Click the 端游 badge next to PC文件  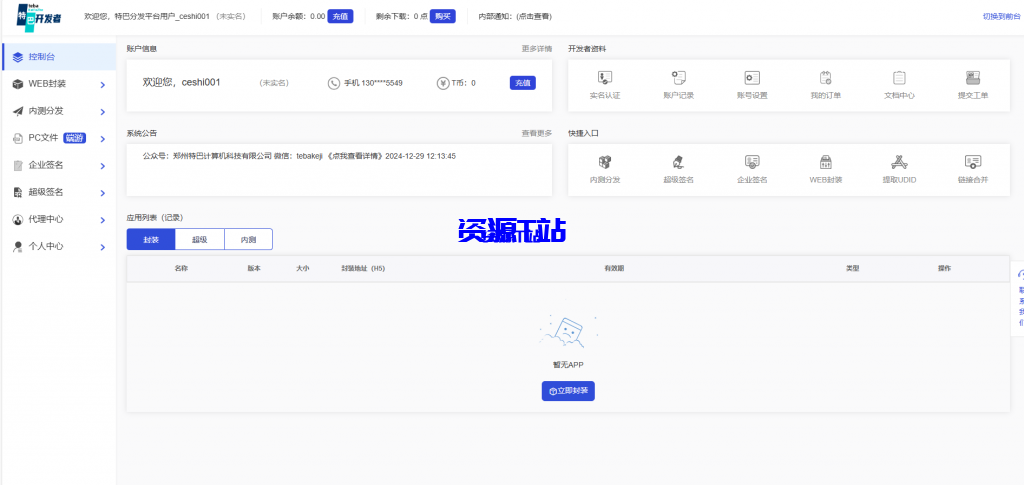pyautogui.click(x=75, y=138)
